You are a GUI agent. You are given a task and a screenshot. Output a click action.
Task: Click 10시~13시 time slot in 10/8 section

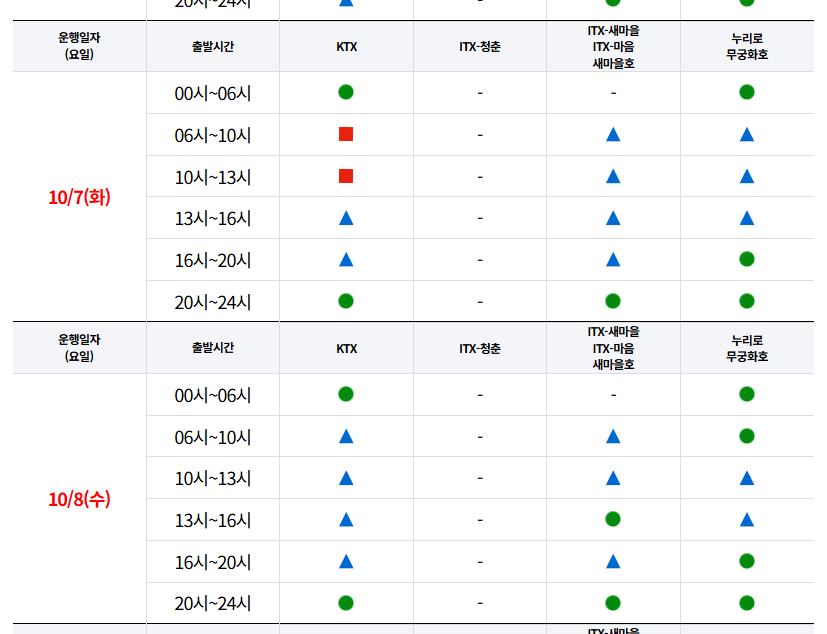click(213, 478)
